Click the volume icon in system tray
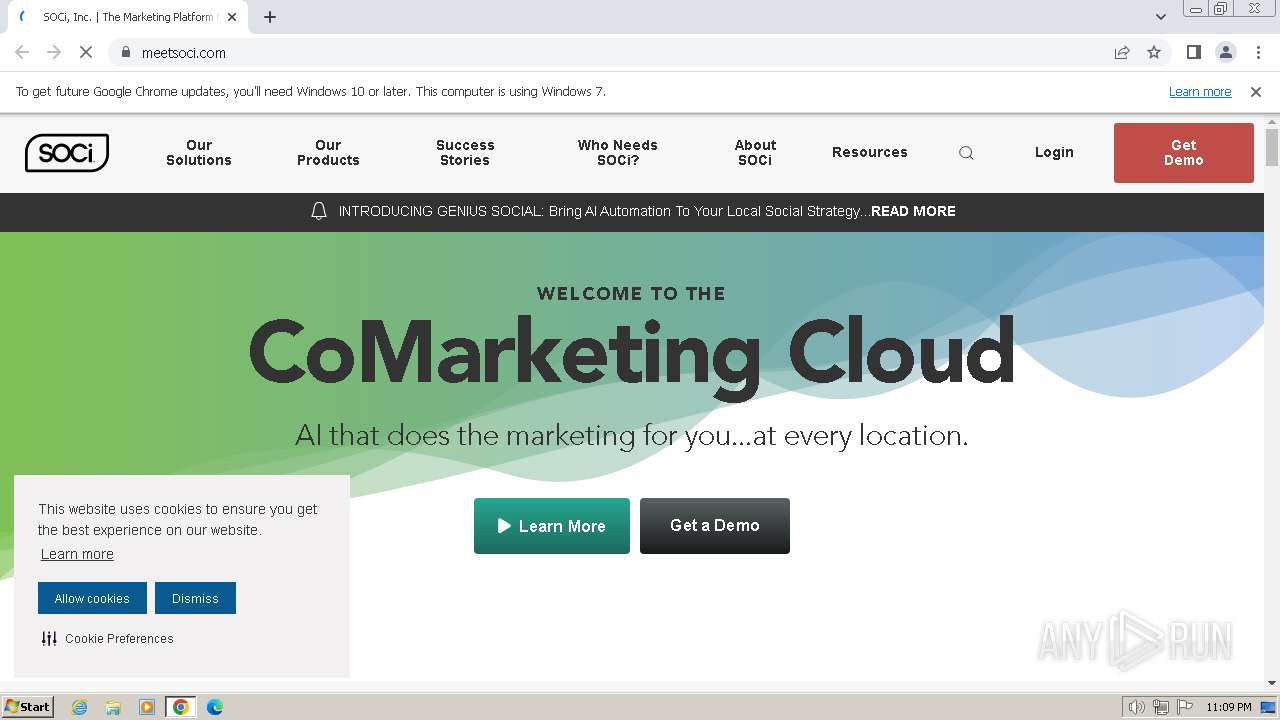1280x720 pixels. click(x=1136, y=707)
